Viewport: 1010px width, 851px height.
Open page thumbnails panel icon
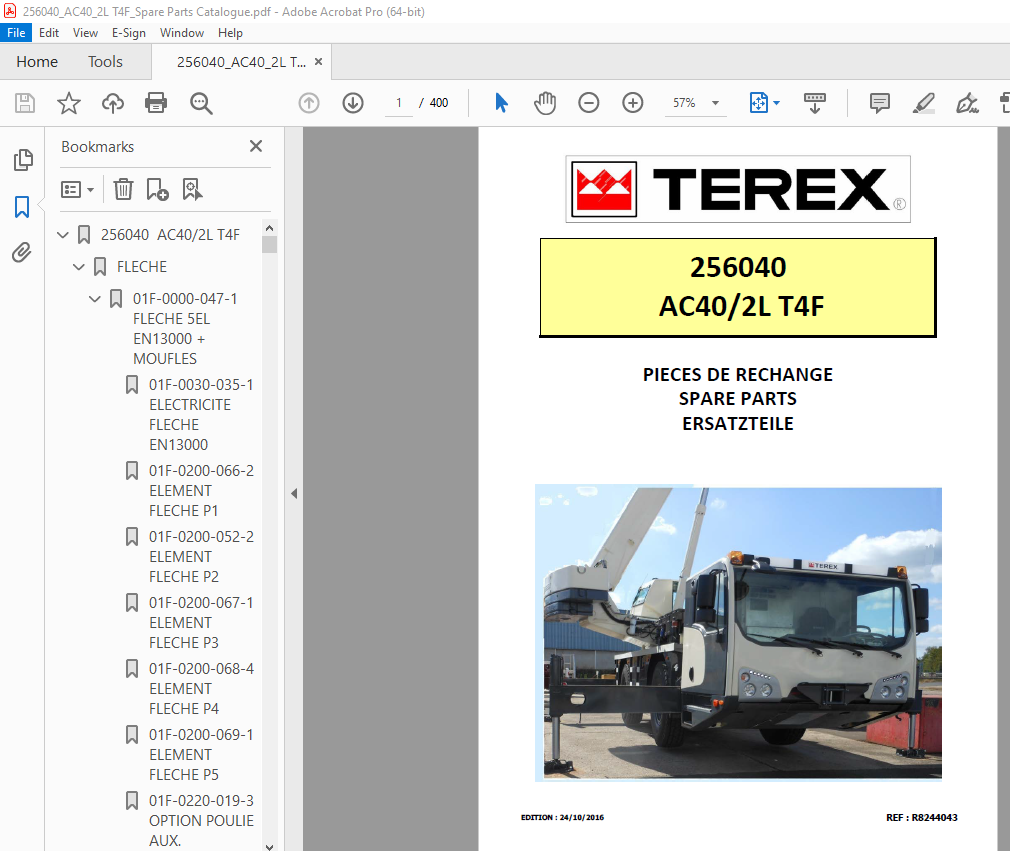pyautogui.click(x=23, y=160)
